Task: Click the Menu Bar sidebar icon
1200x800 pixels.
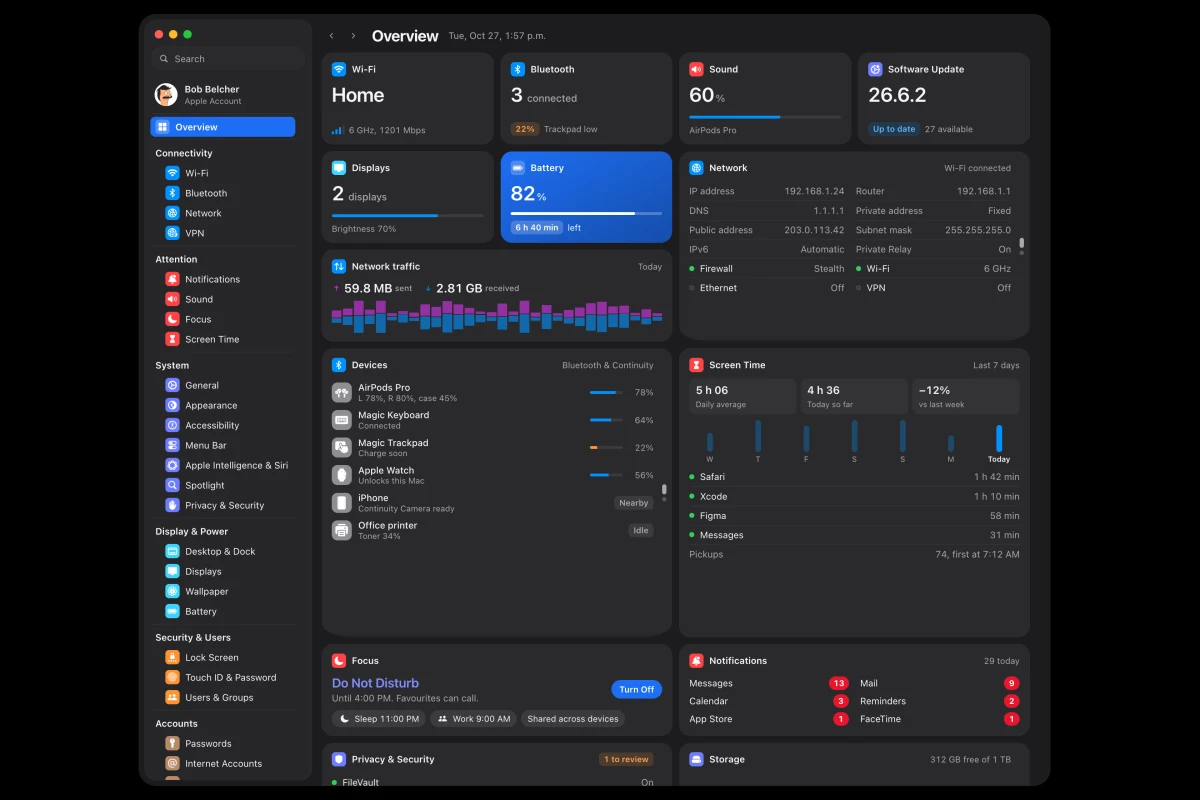Action: [x=172, y=445]
